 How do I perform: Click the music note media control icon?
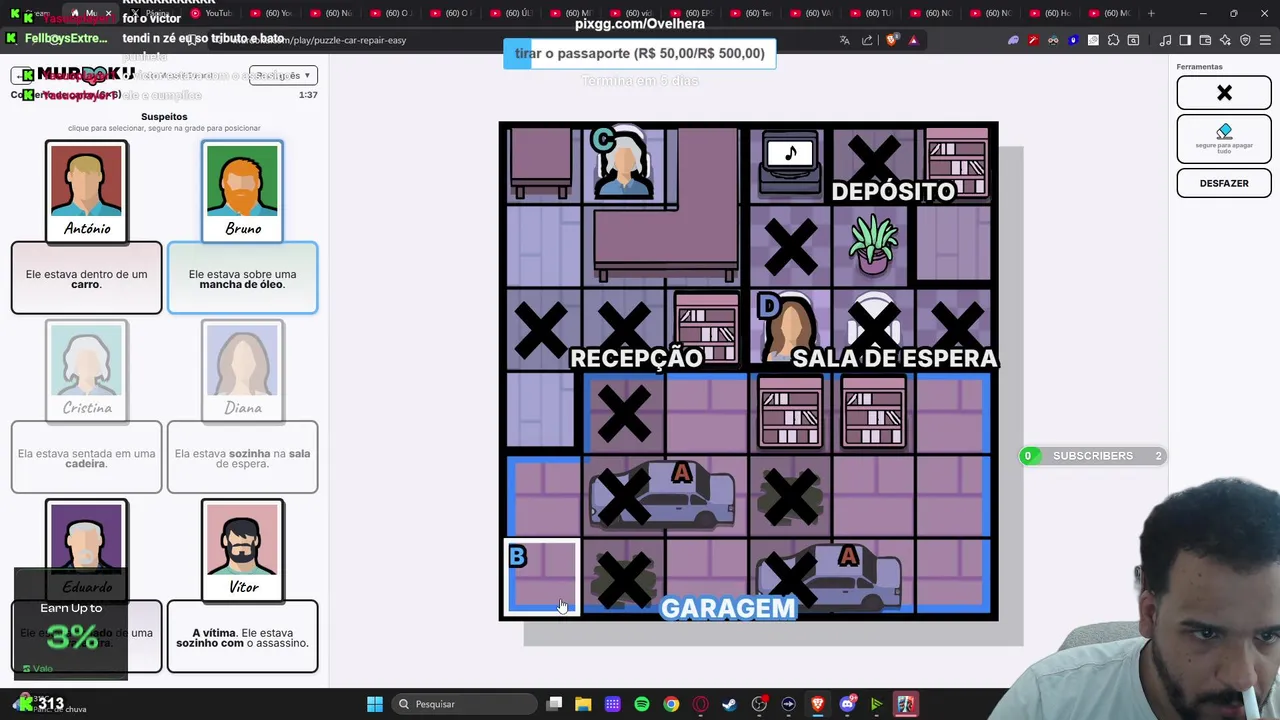(1165, 40)
